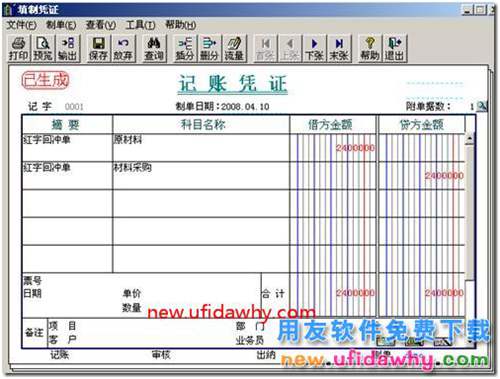Click the 材料采购 account name cell
Viewport: 500px width, 379px height.
(x=201, y=176)
